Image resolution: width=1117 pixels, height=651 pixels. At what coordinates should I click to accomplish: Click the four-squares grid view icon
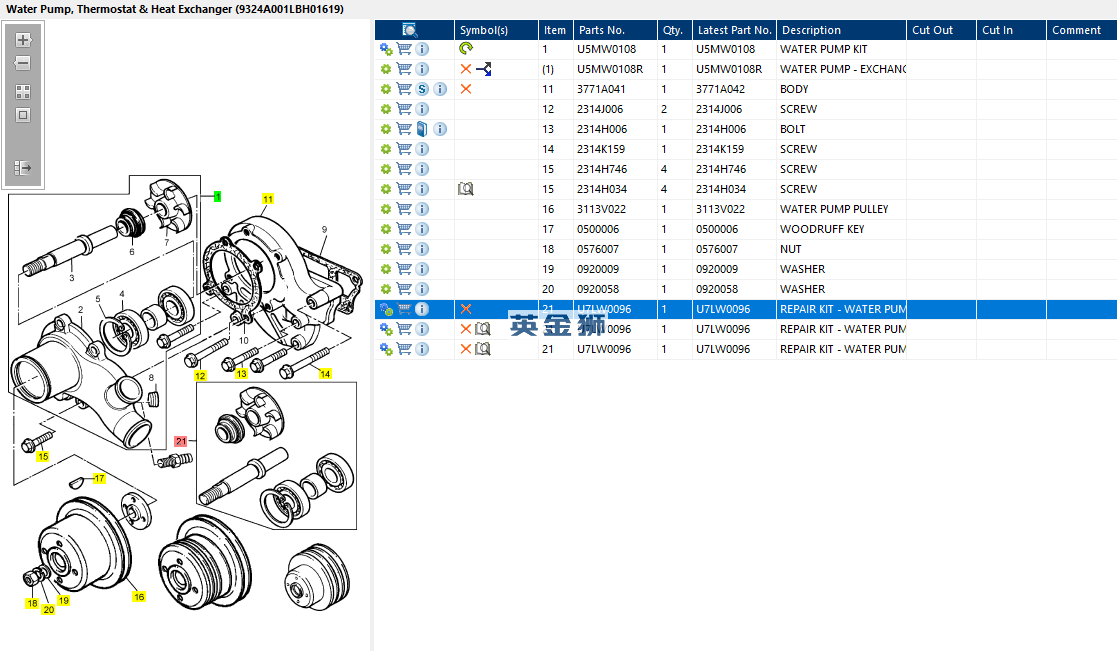pyautogui.click(x=23, y=91)
